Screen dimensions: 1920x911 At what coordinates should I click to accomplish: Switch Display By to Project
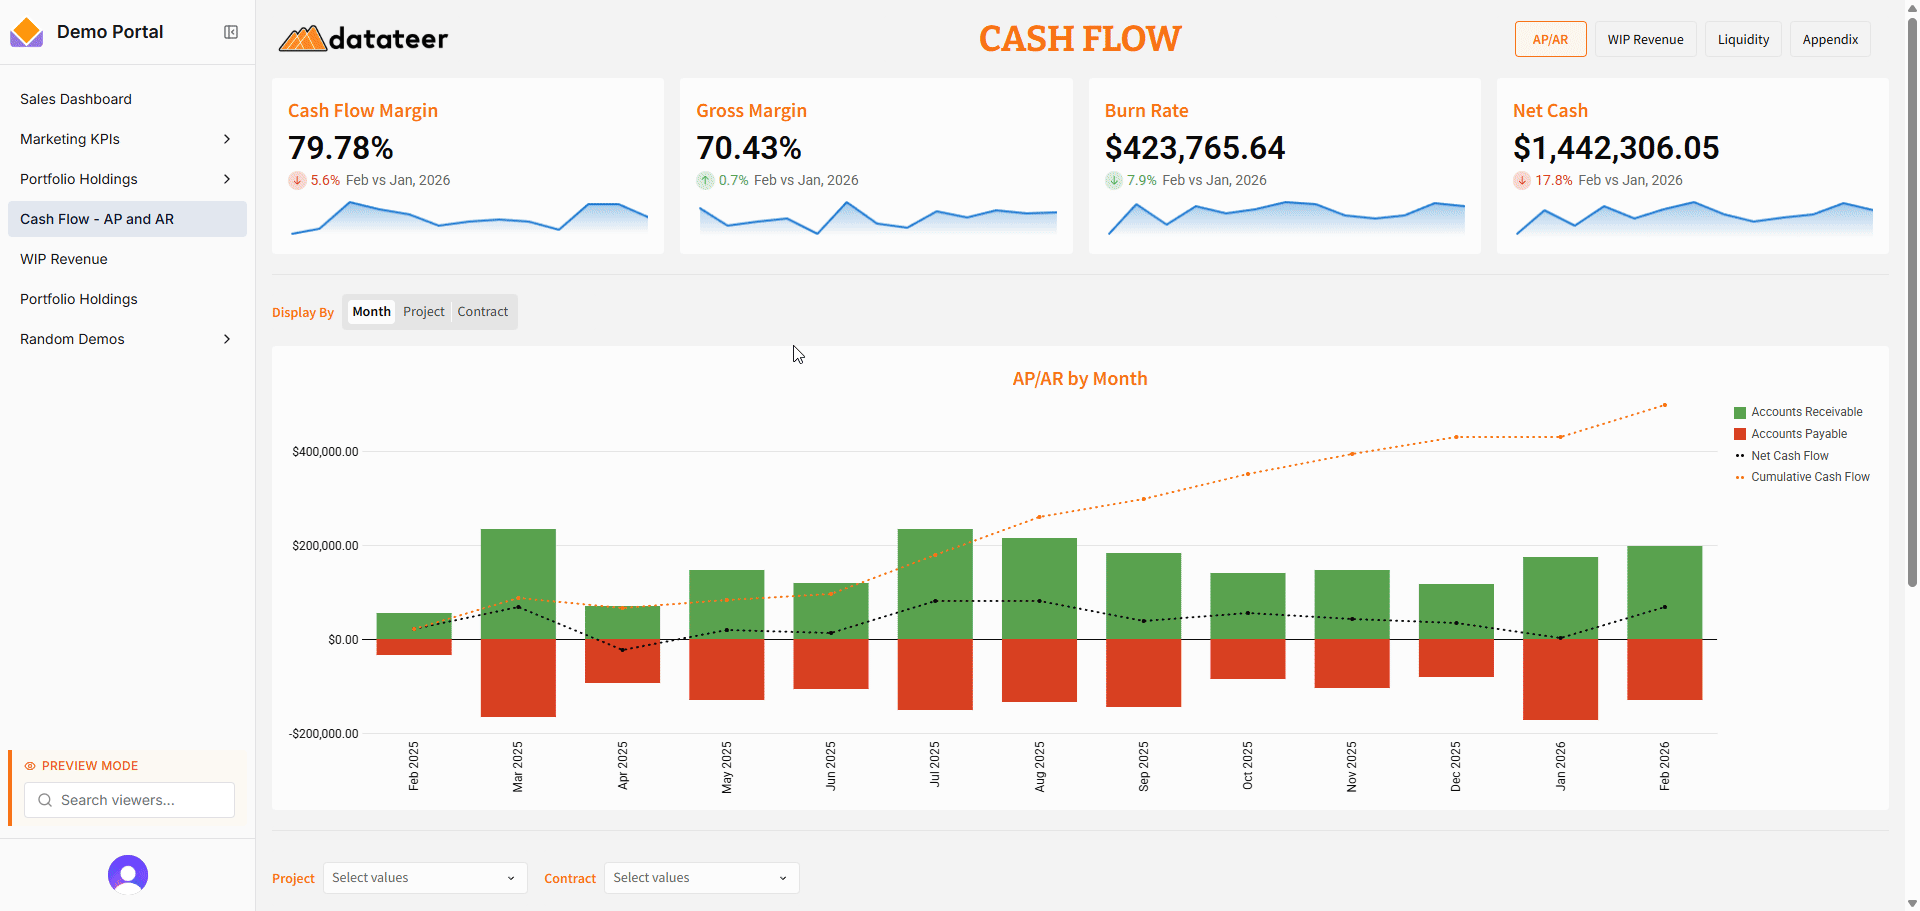[x=424, y=312]
